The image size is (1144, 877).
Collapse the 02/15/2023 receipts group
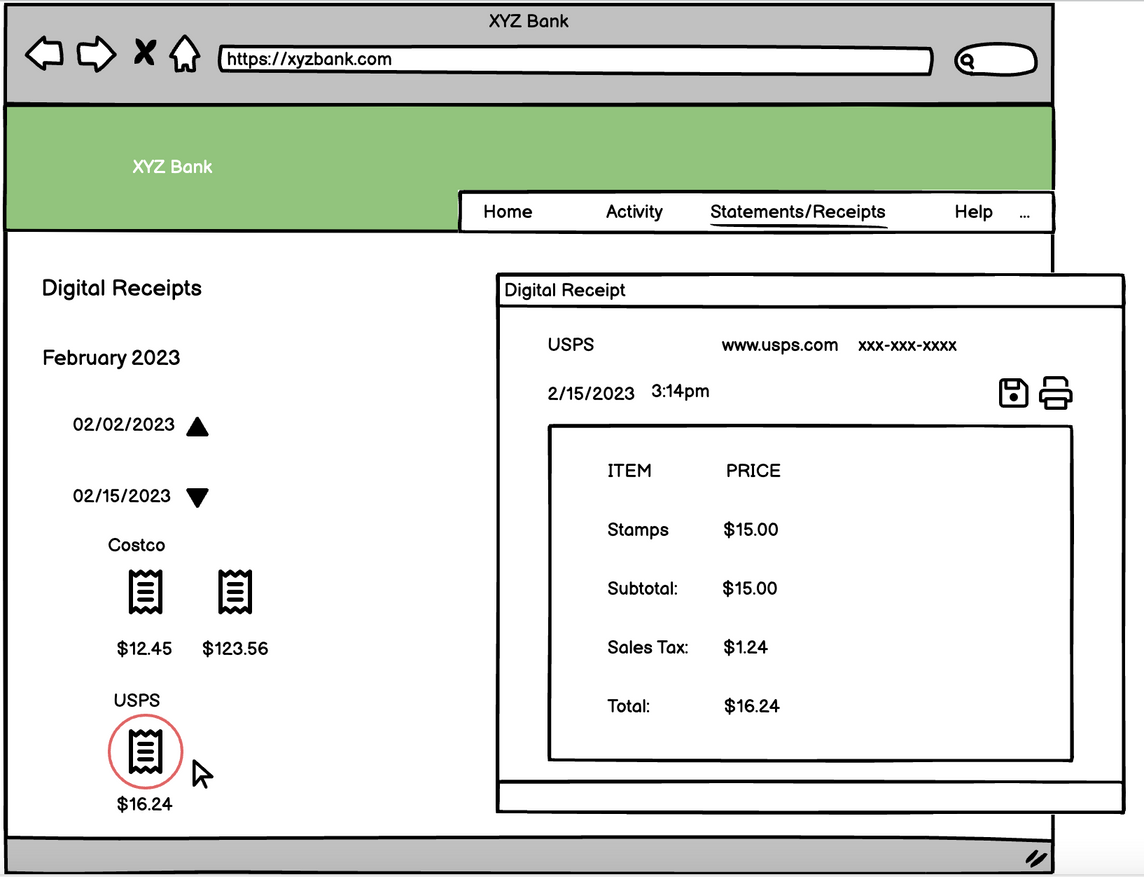click(197, 497)
